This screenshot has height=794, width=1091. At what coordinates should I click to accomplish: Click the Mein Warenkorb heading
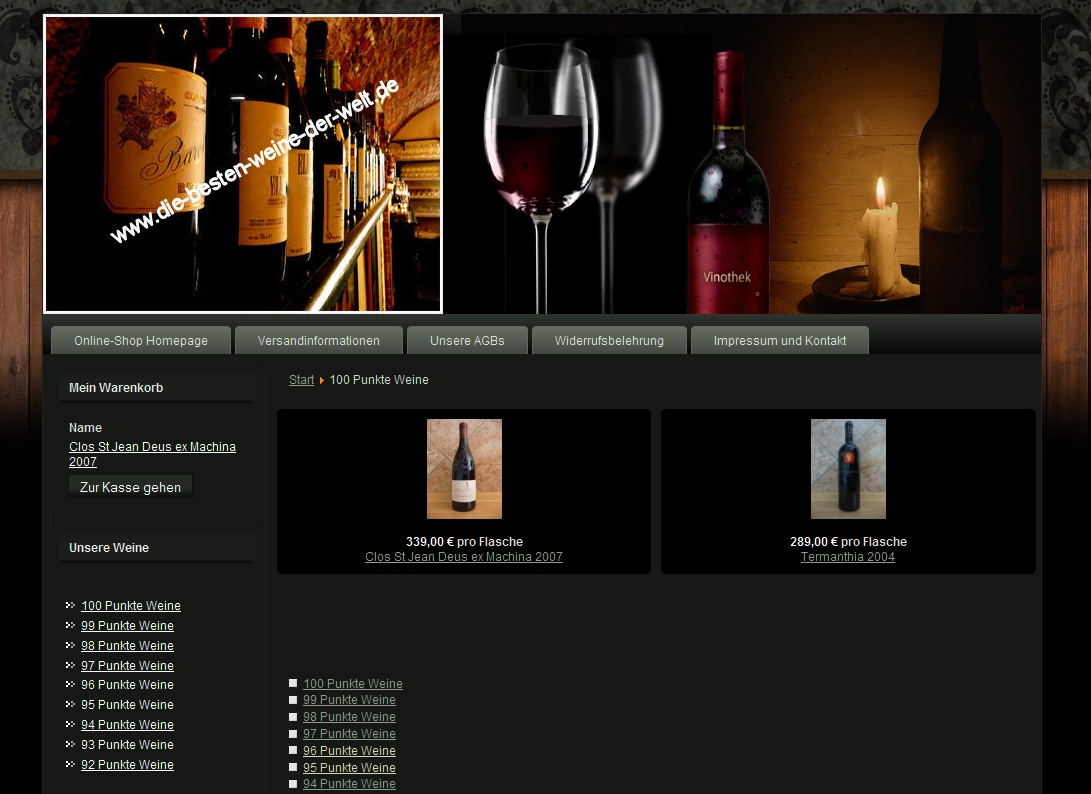click(116, 388)
